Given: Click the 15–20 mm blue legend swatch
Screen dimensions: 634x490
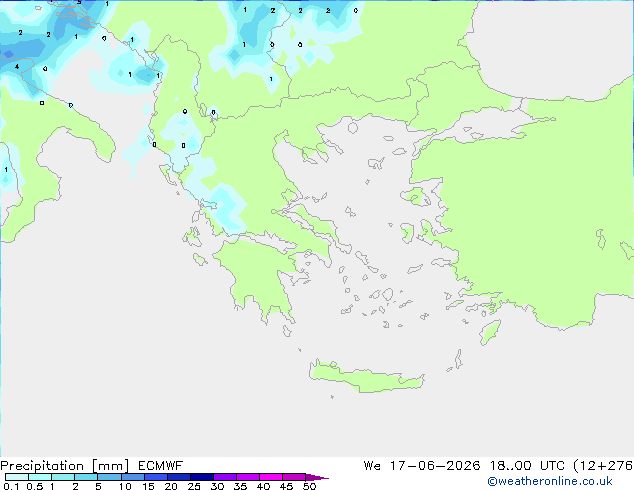Looking at the screenshot, I should pos(155,477).
